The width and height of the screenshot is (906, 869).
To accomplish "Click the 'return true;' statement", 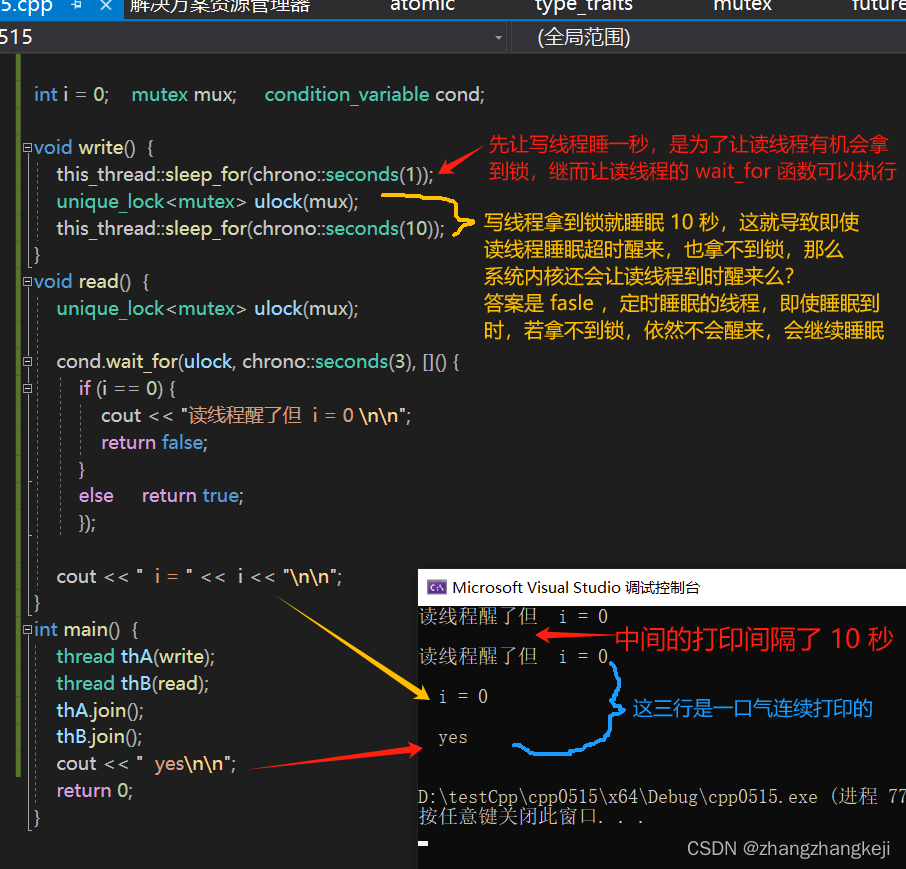I will point(192,496).
